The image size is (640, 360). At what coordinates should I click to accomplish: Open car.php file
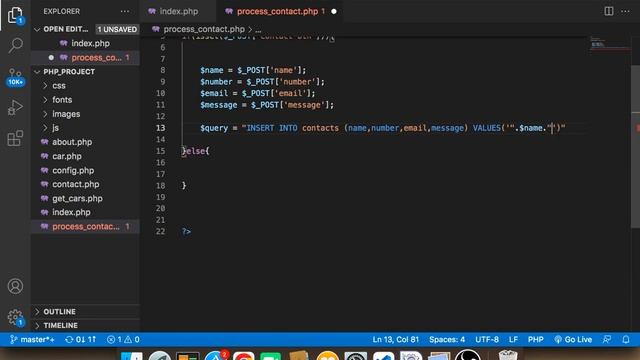click(x=67, y=156)
